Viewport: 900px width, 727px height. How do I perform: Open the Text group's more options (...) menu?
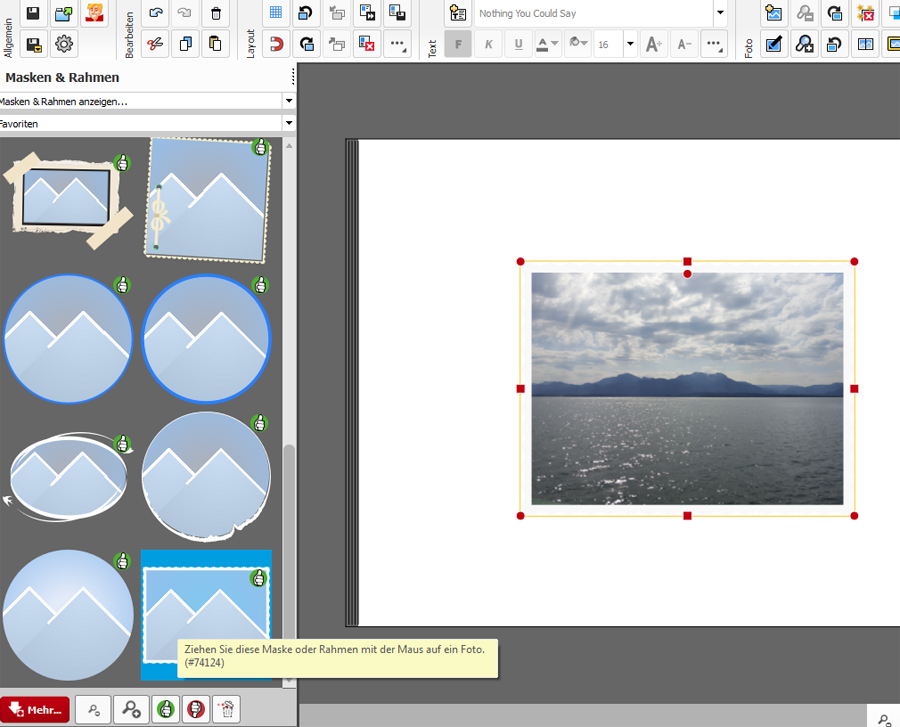(x=713, y=44)
